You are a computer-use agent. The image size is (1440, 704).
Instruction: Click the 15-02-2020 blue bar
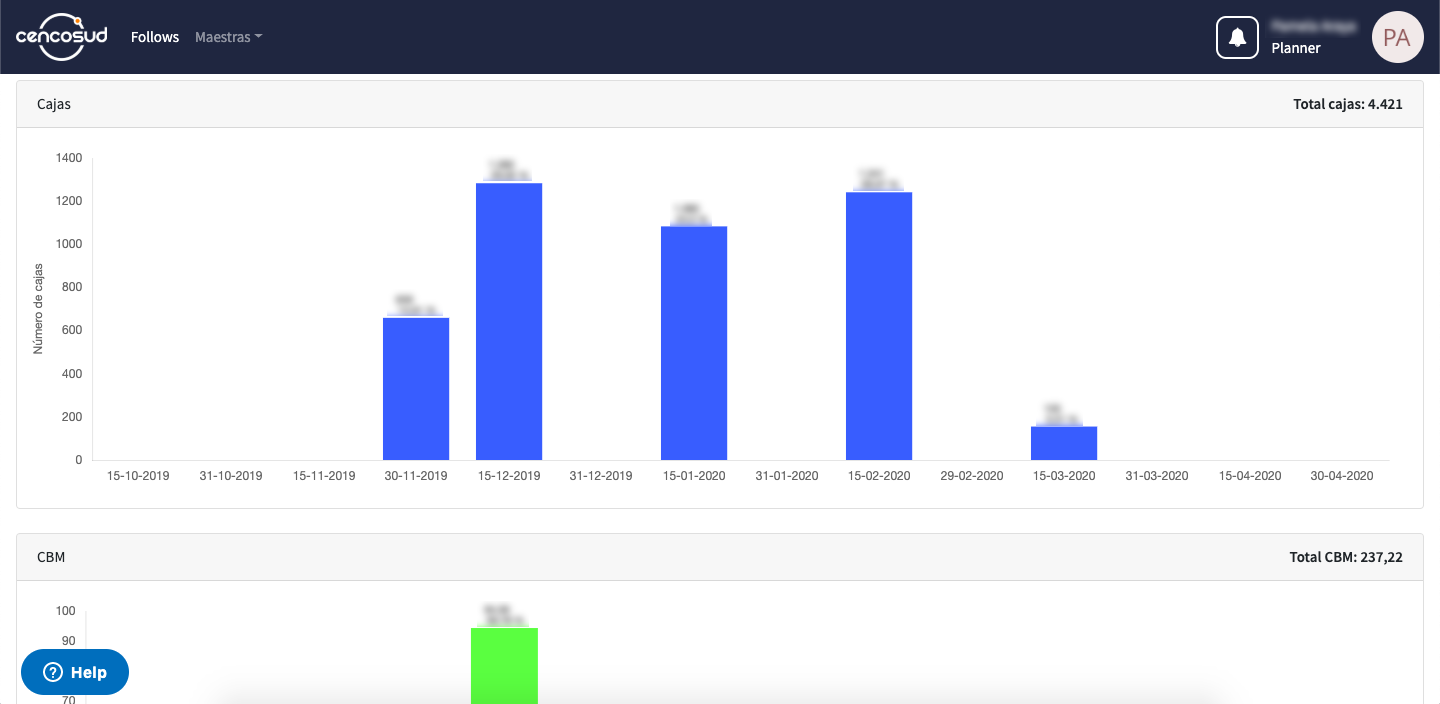coord(879,326)
